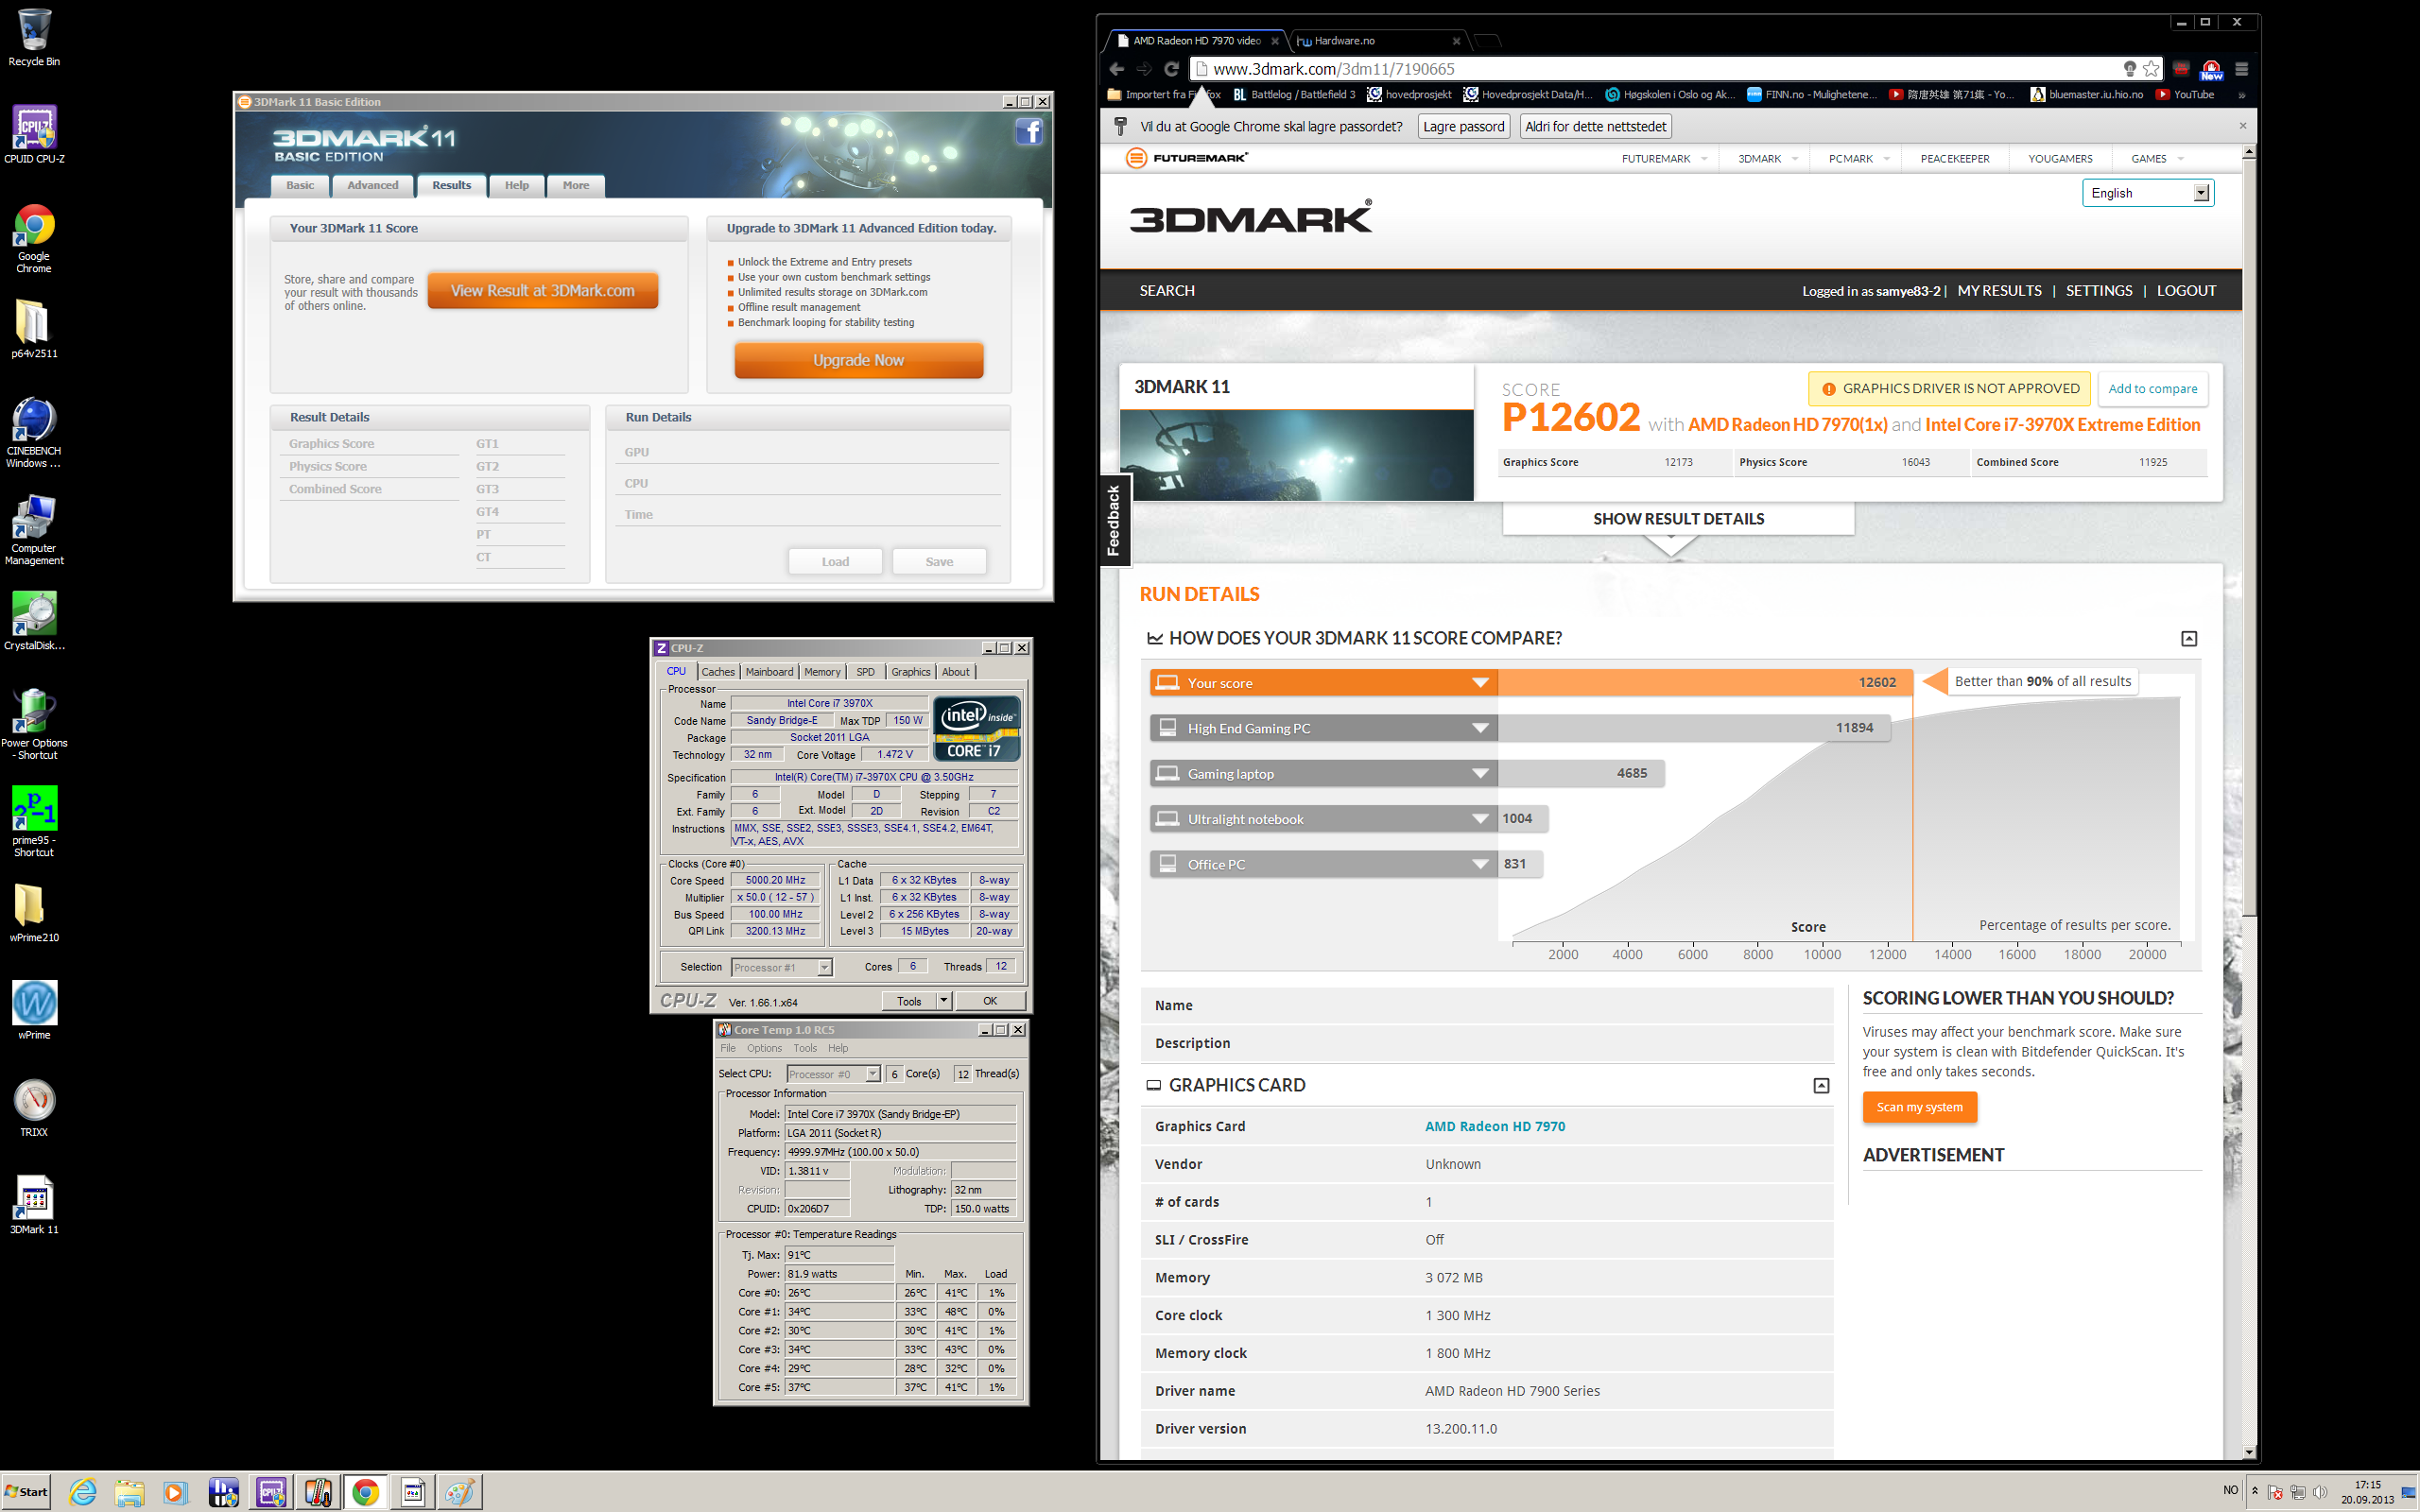Click the Add to compare button

[x=2152, y=389]
